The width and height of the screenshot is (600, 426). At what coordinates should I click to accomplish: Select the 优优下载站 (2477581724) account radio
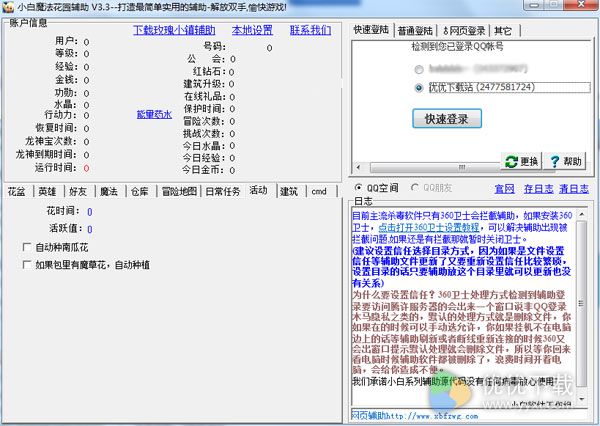click(419, 88)
